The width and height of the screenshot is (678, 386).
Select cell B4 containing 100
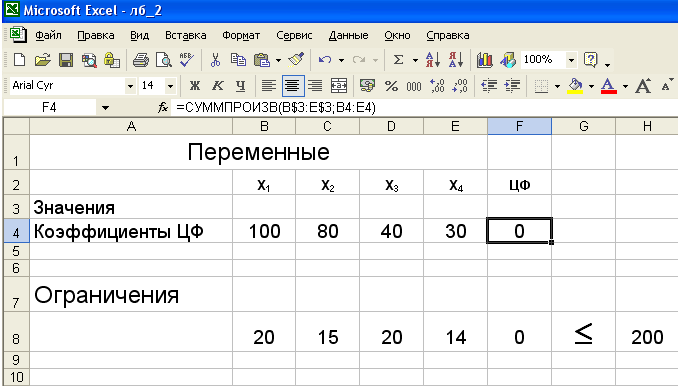(264, 231)
